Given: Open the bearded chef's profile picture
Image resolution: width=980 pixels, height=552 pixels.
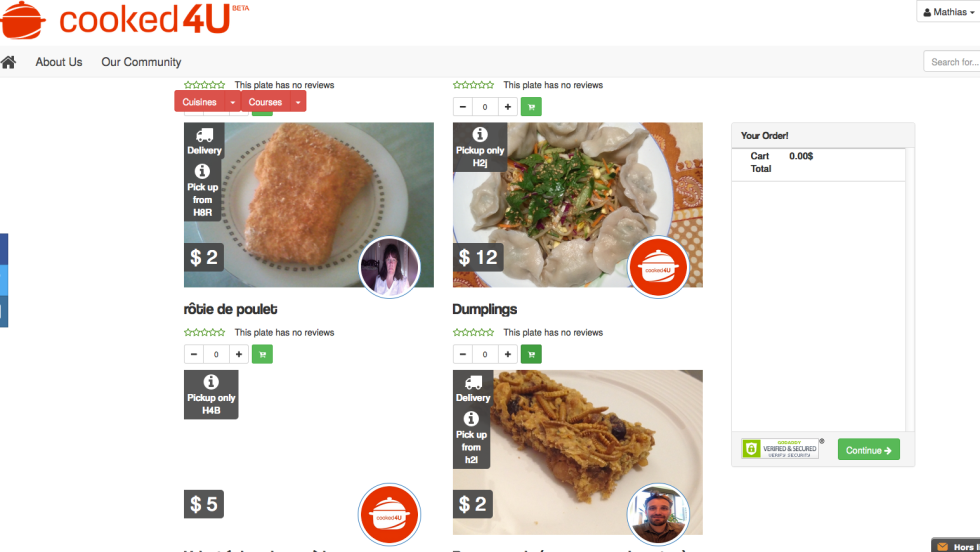Looking at the screenshot, I should (658, 514).
